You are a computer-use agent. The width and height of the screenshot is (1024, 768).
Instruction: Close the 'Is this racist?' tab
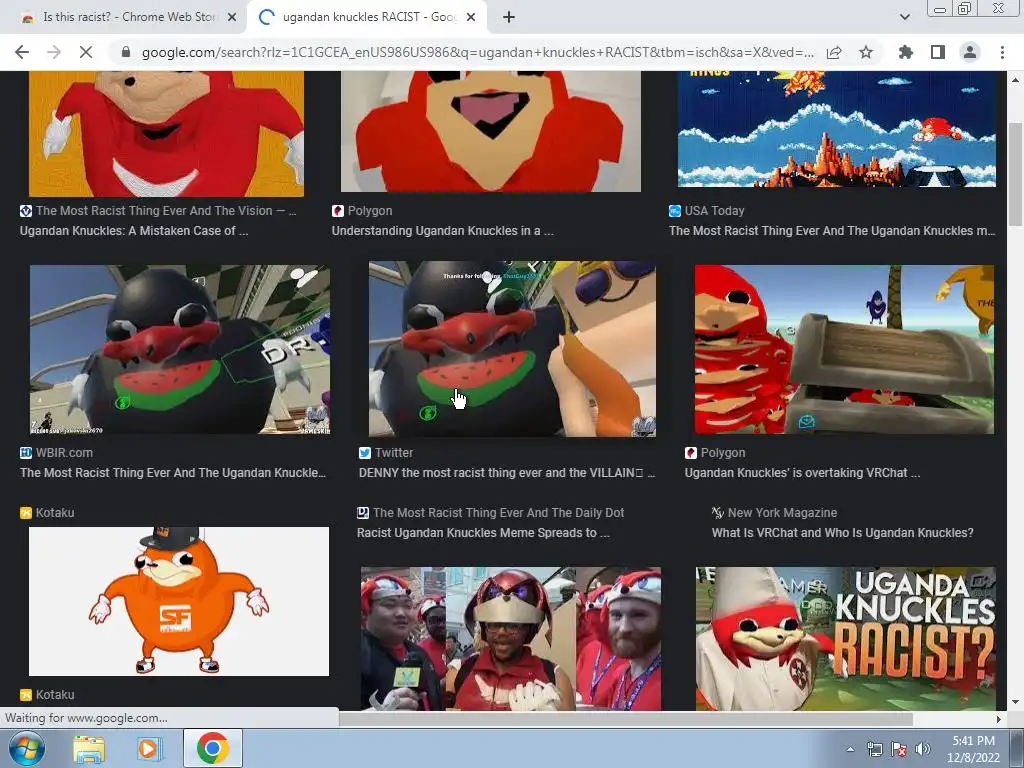point(232,17)
